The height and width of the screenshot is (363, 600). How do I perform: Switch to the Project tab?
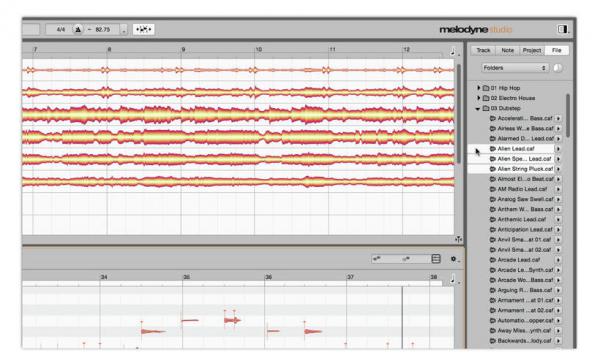(532, 50)
